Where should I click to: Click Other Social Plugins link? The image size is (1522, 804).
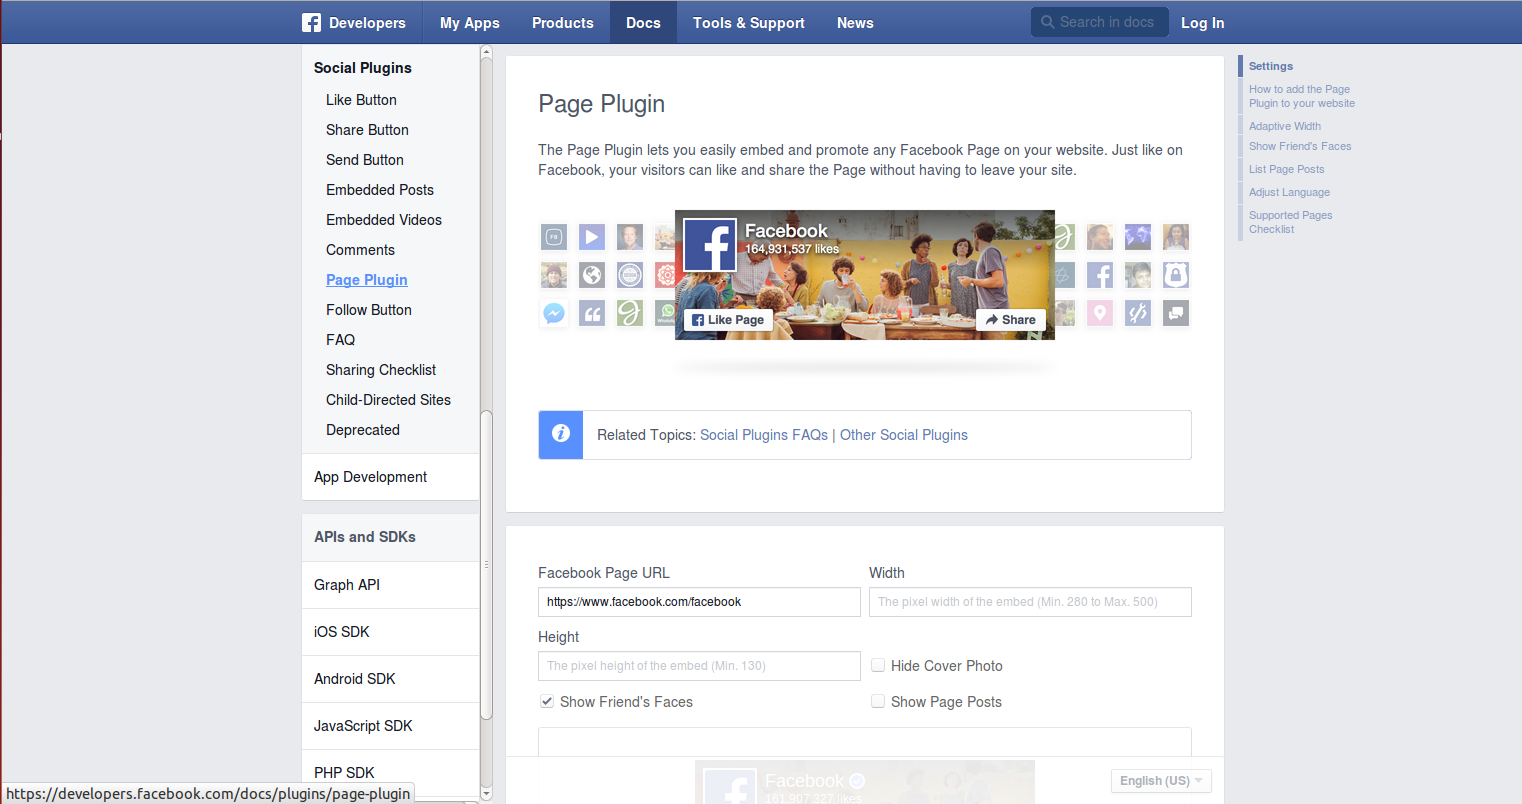coord(904,435)
